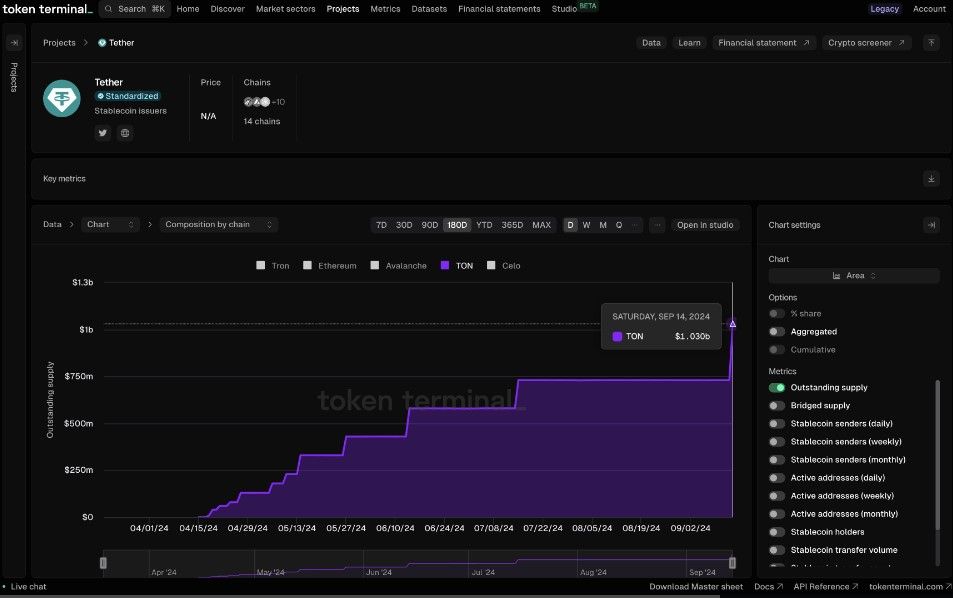Click the search magnifier icon
The image size is (953, 598).
pos(108,9)
